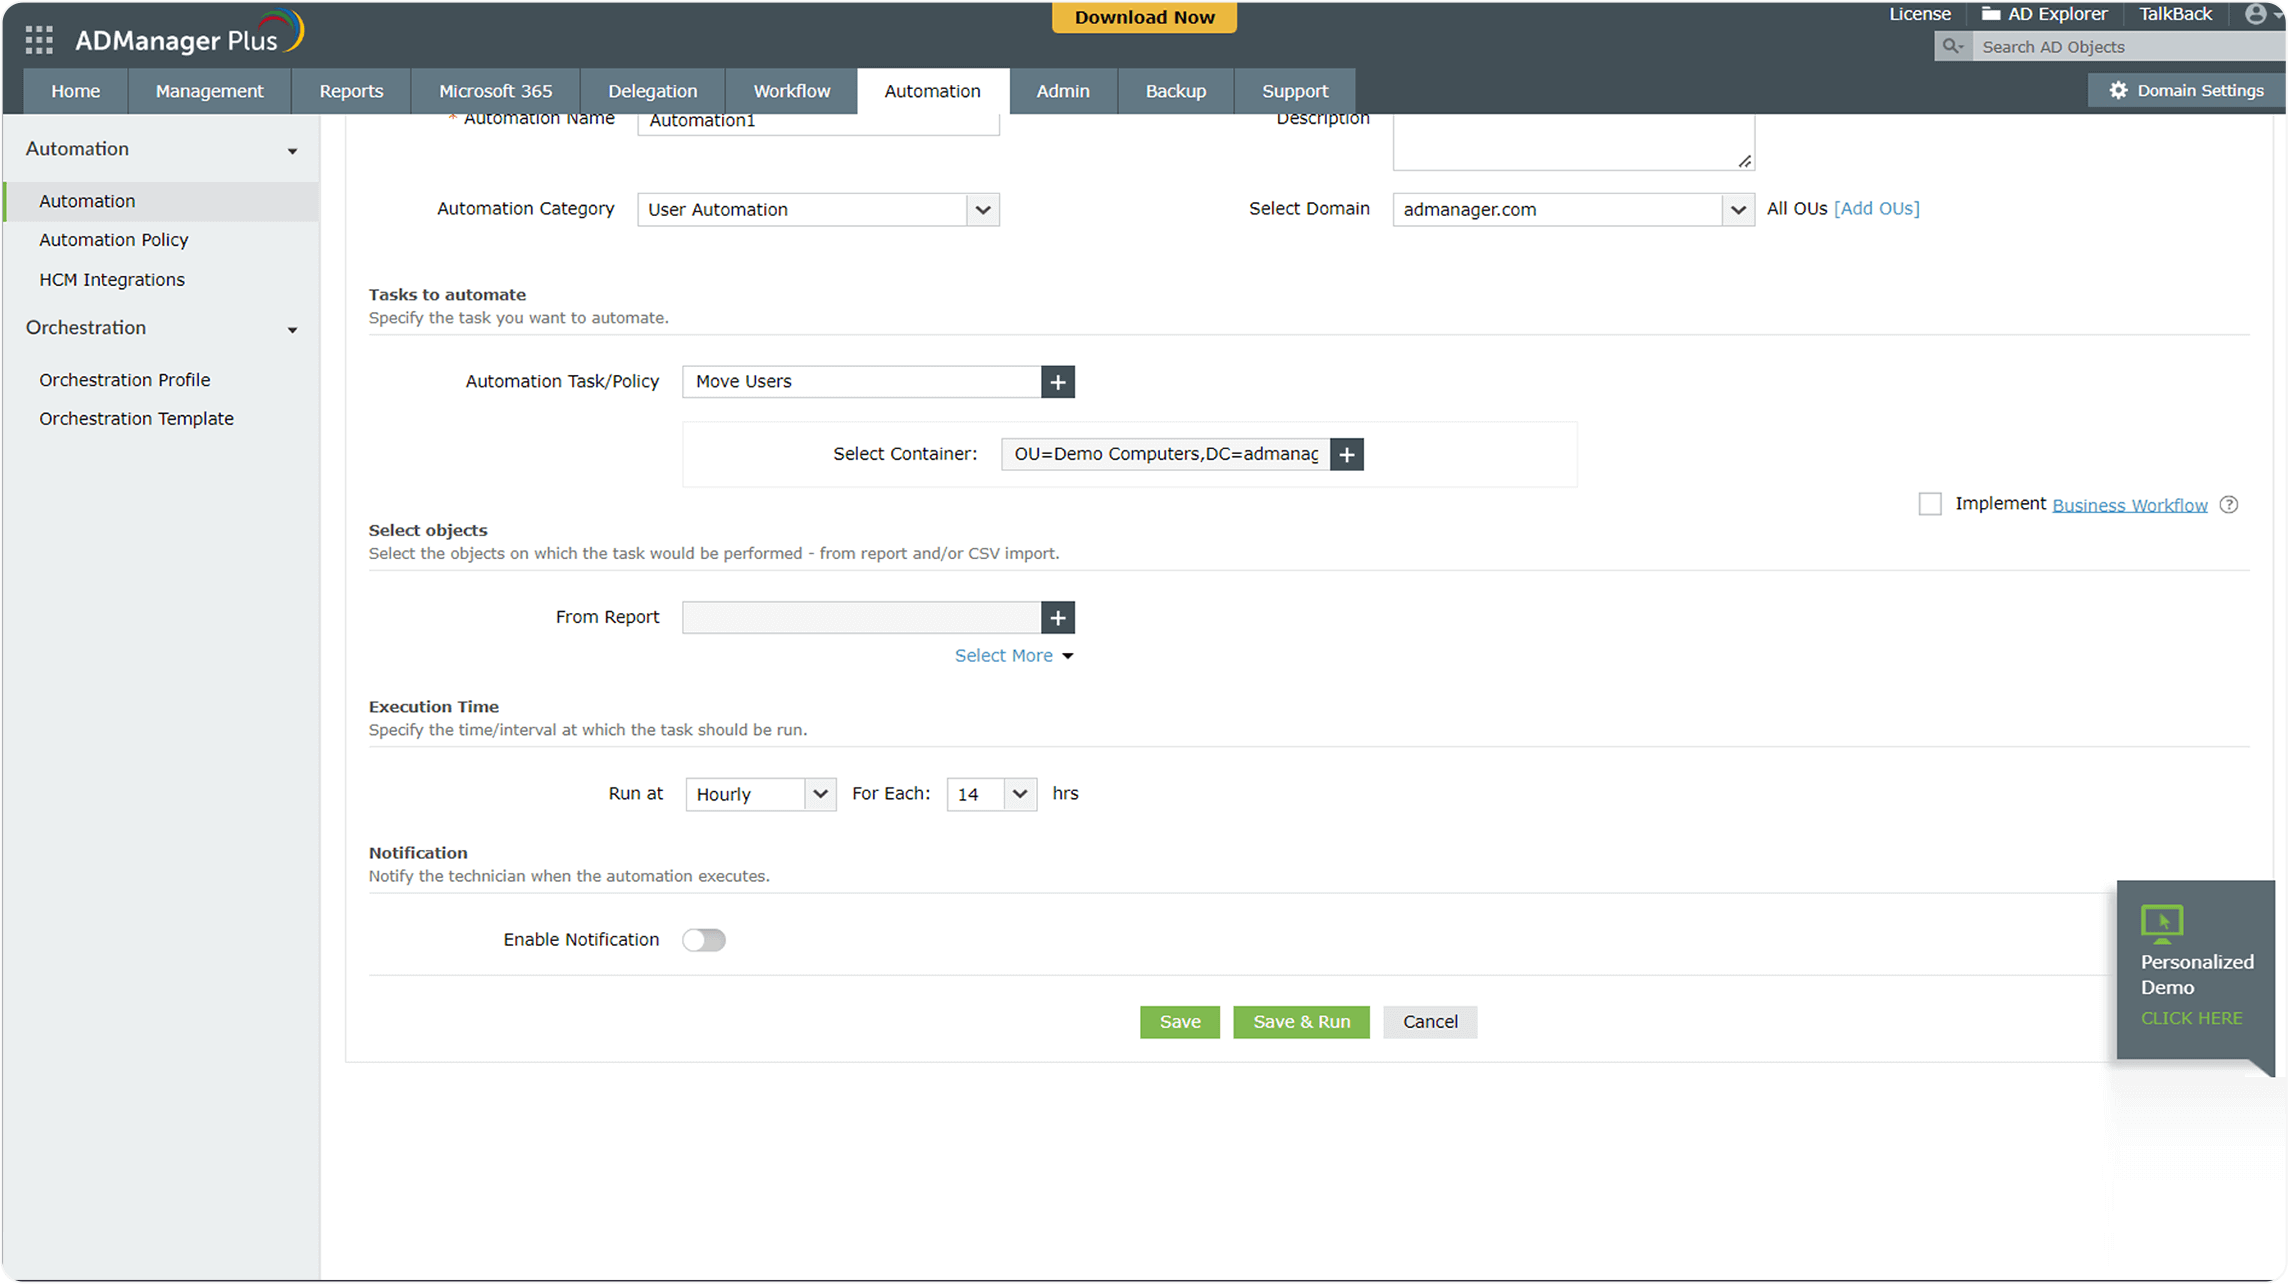
Task: Click inside the Description text area
Action: click(x=1573, y=140)
